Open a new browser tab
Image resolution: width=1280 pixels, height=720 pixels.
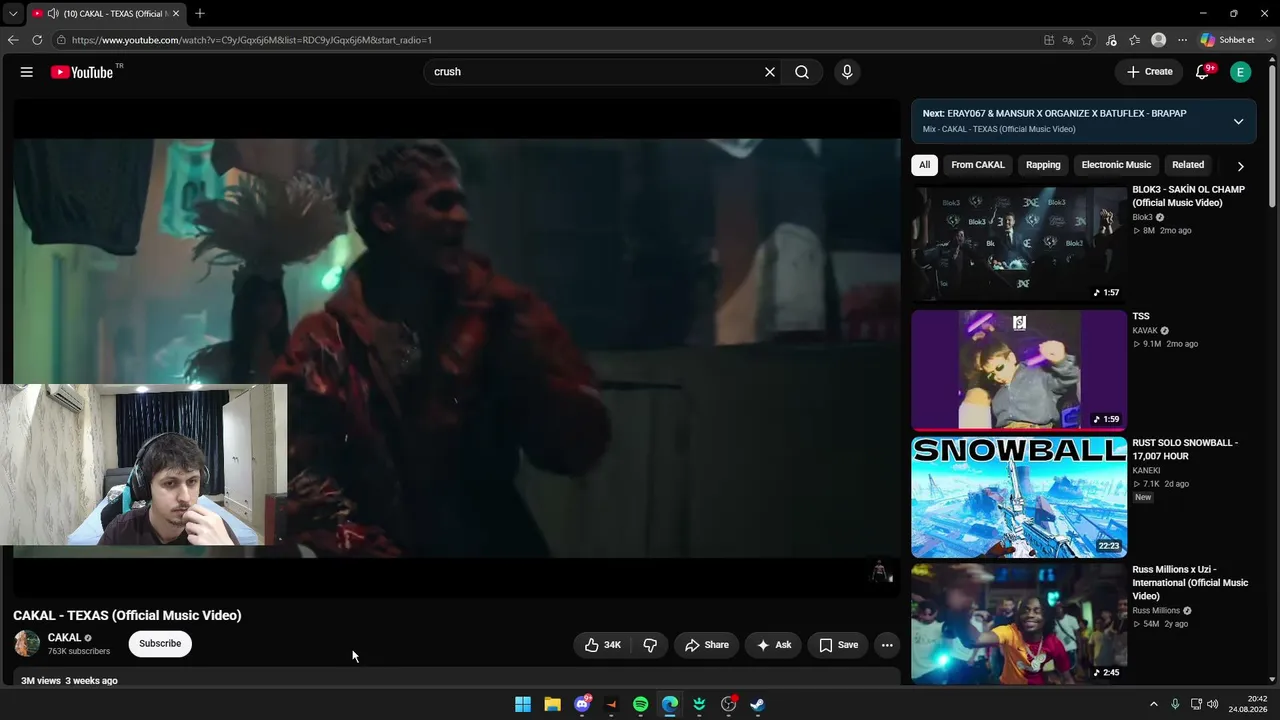200,14
